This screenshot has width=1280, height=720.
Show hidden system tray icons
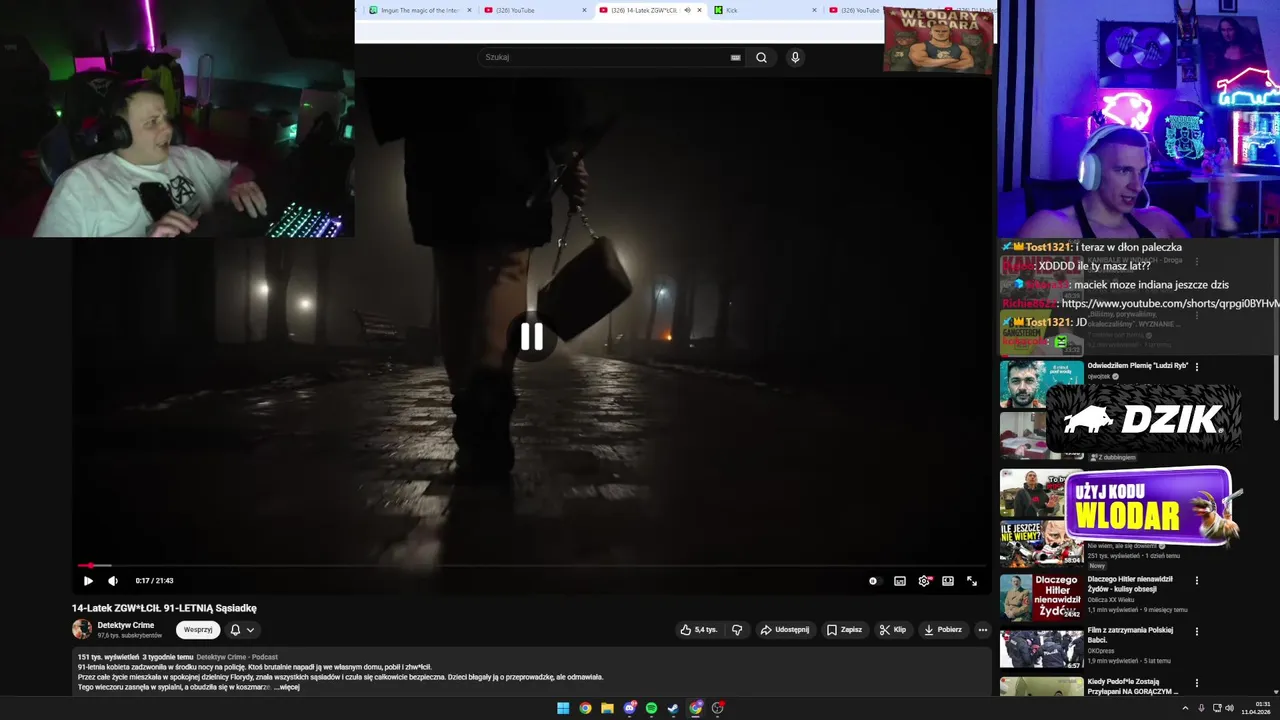click(1186, 708)
